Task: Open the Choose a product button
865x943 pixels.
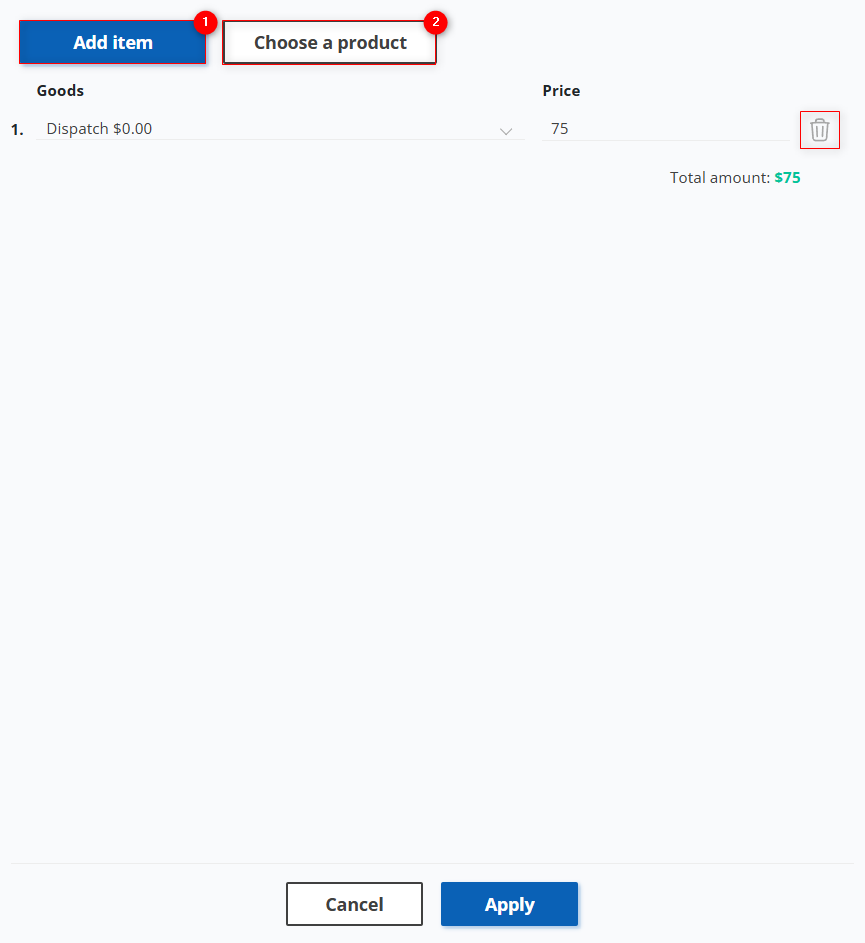Action: point(330,43)
